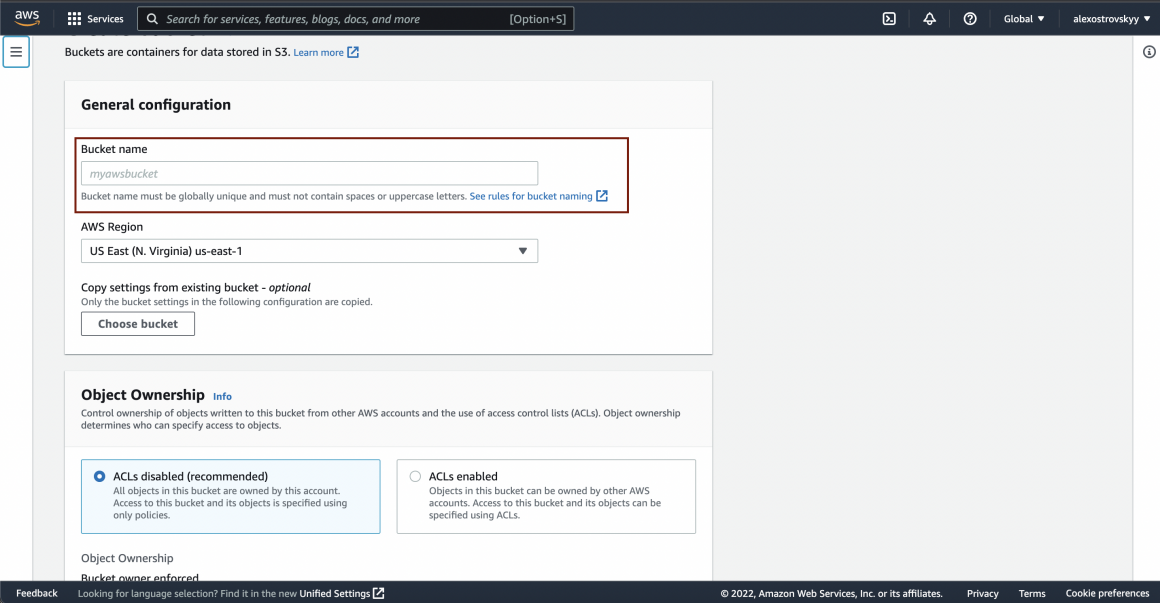Click the Object Ownership Info link

pos(222,396)
